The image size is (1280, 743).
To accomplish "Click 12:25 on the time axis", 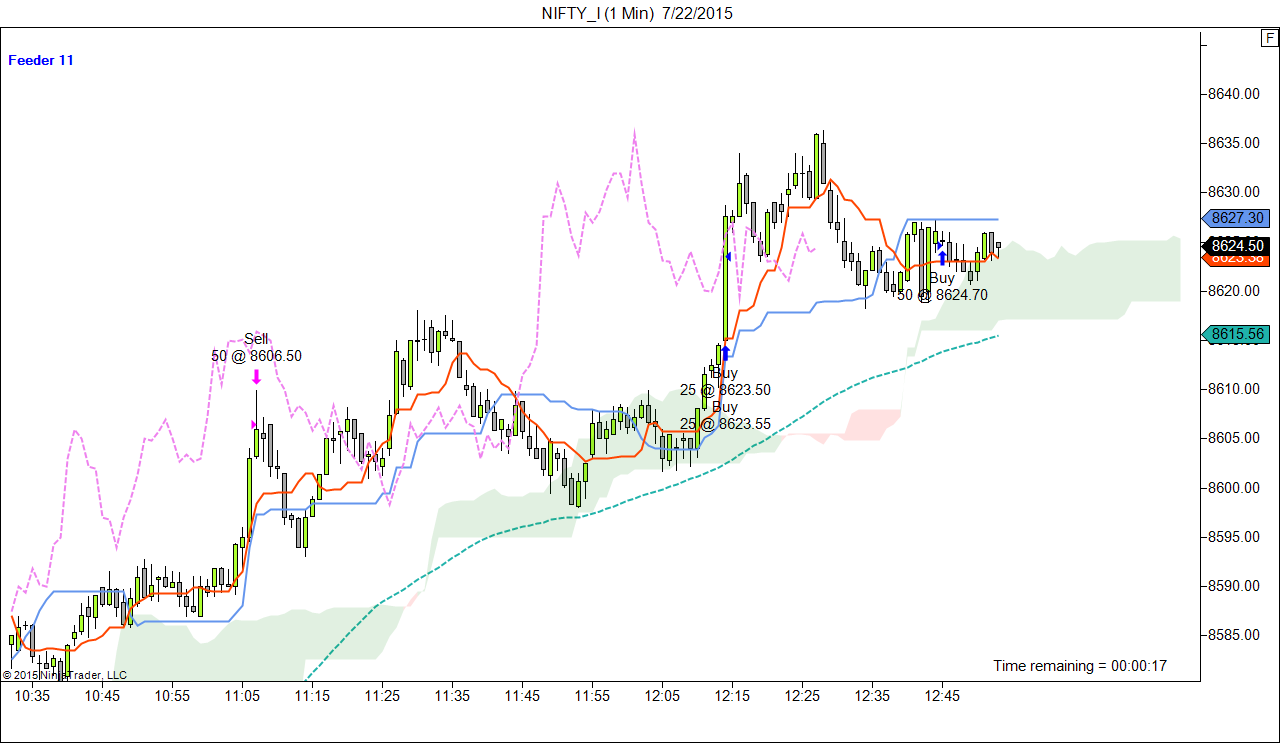I will tap(803, 695).
